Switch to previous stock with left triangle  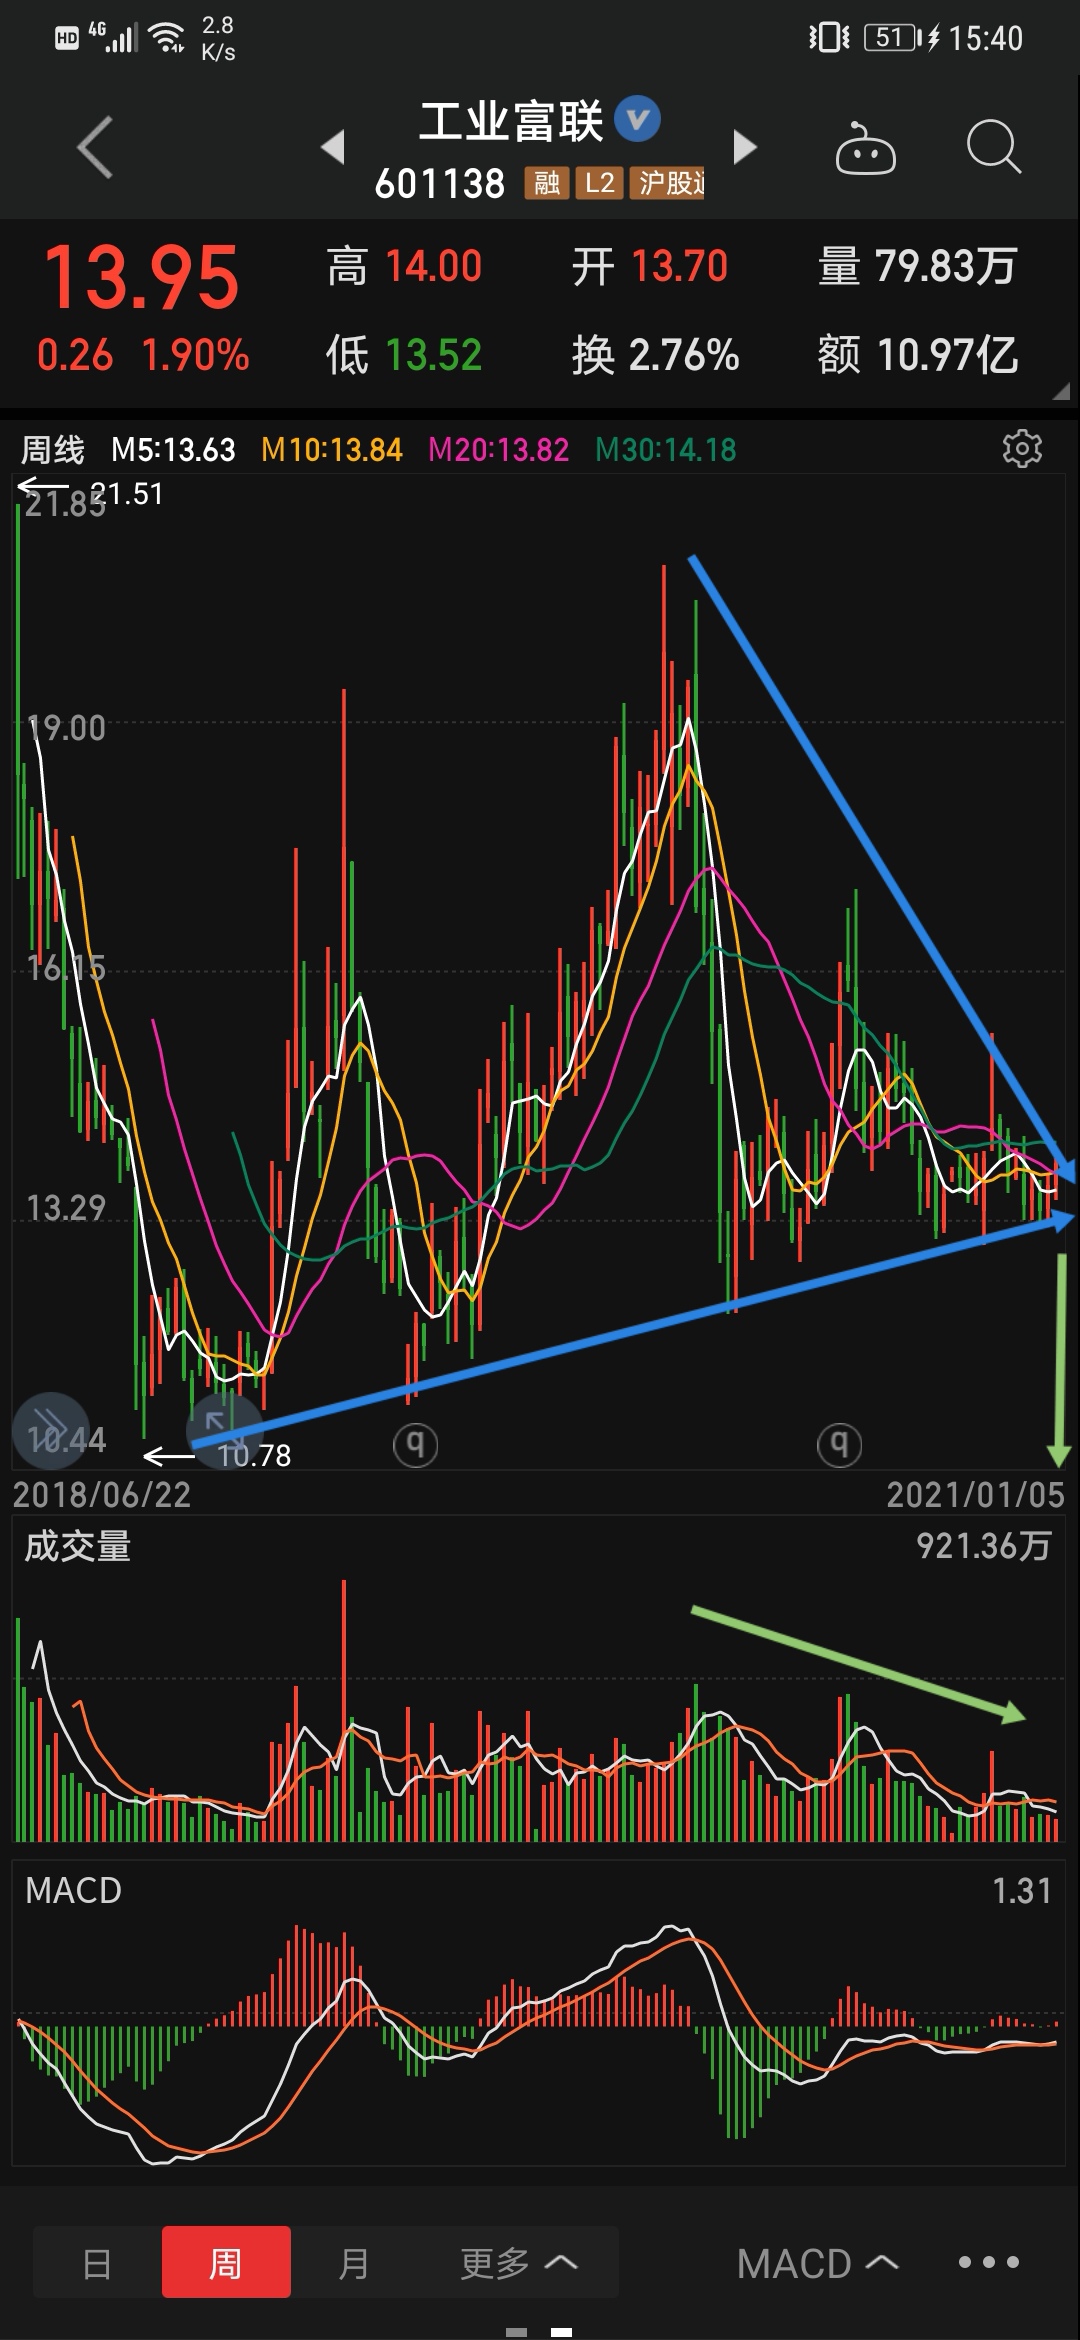[333, 147]
